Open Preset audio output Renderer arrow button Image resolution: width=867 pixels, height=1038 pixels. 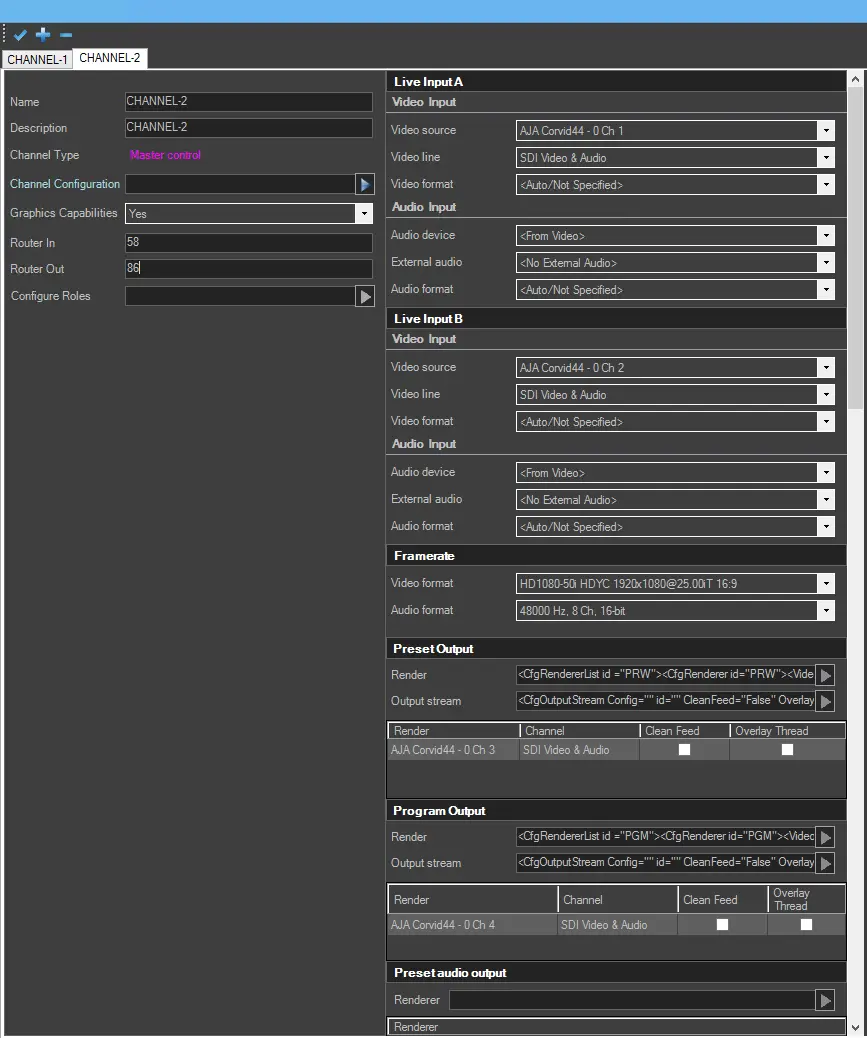[x=826, y=1000]
